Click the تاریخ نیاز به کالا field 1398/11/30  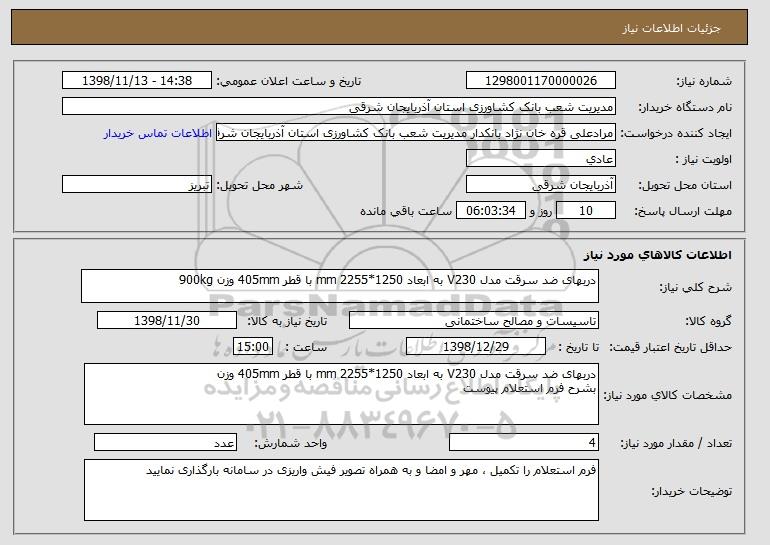(167, 321)
